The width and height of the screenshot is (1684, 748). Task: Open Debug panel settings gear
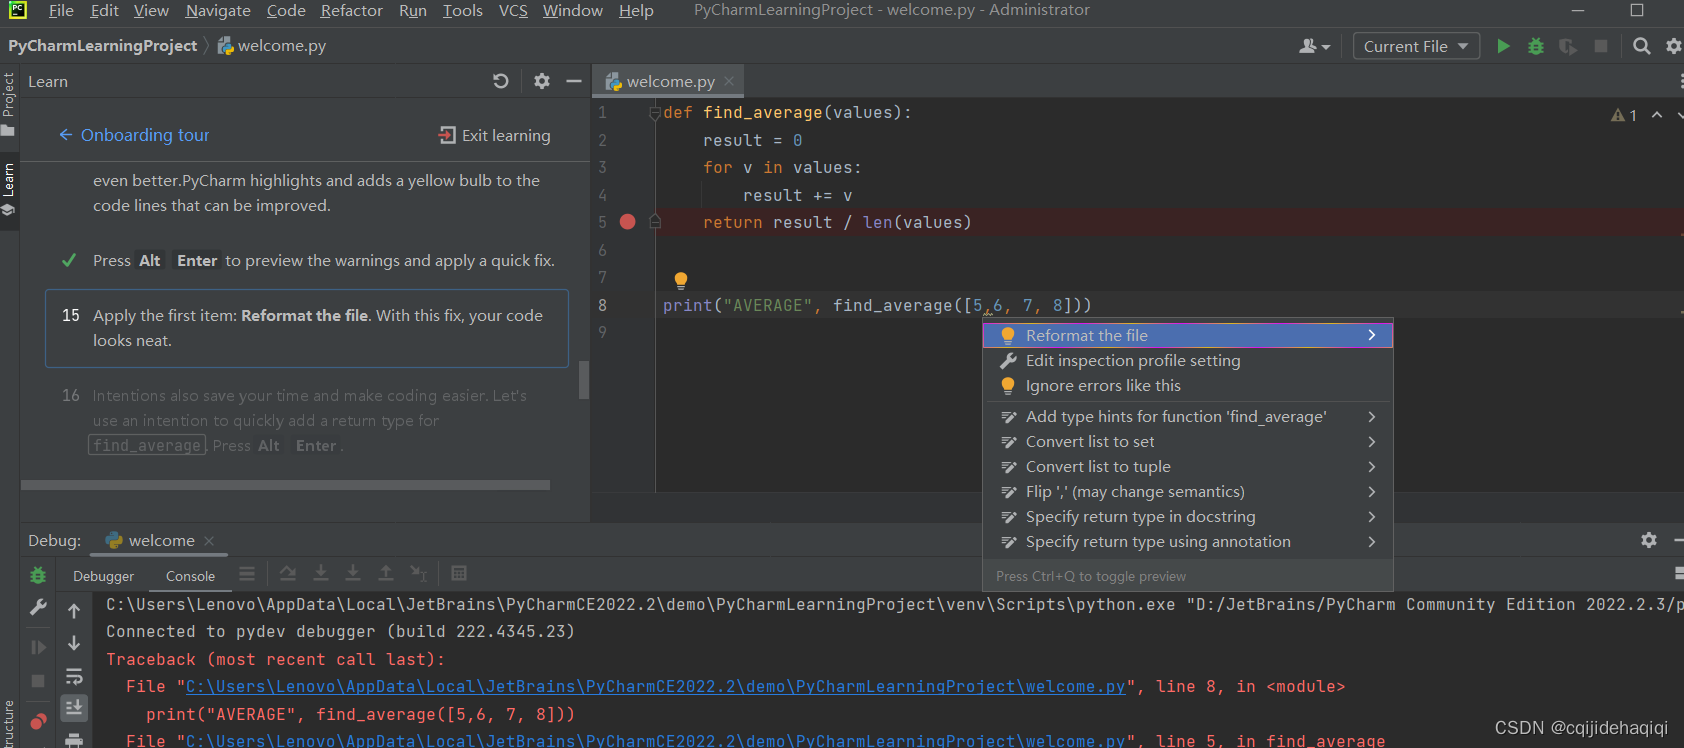click(x=1649, y=540)
